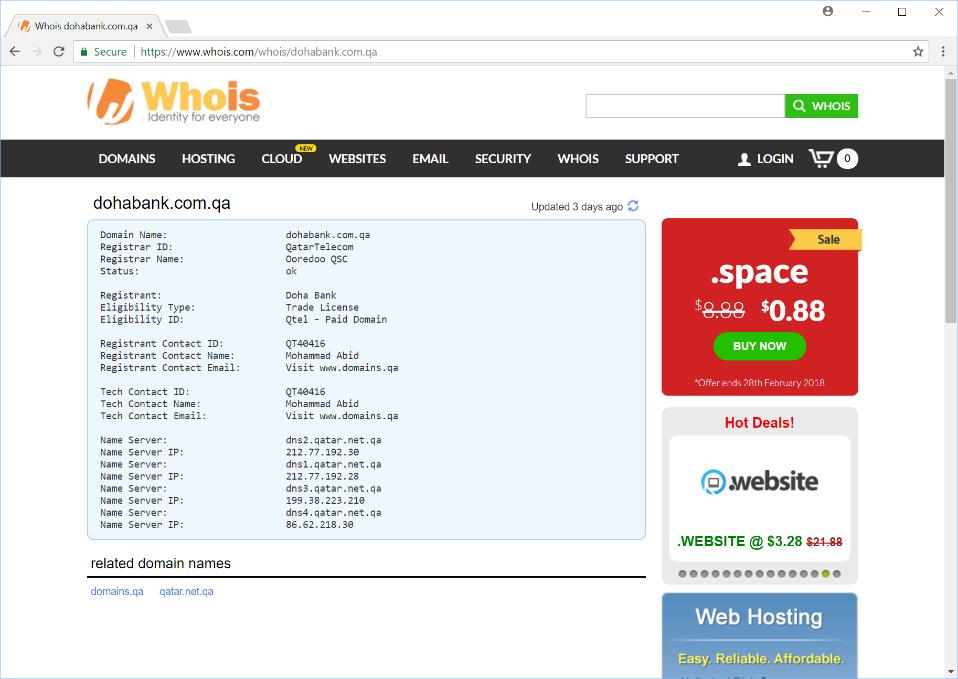Click BUY NOW on the .space ad
Viewport: 958px width, 679px height.
click(x=759, y=346)
